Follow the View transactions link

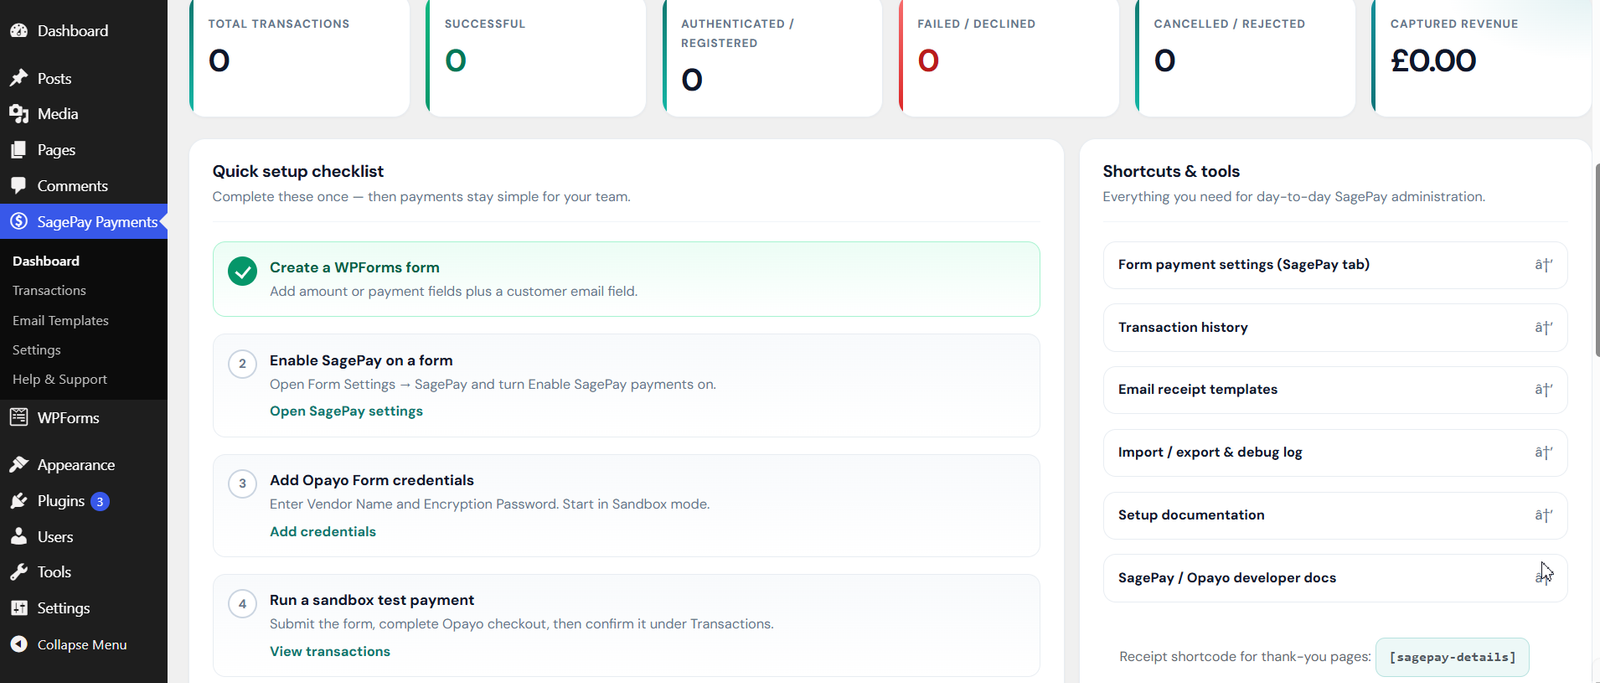tap(330, 651)
